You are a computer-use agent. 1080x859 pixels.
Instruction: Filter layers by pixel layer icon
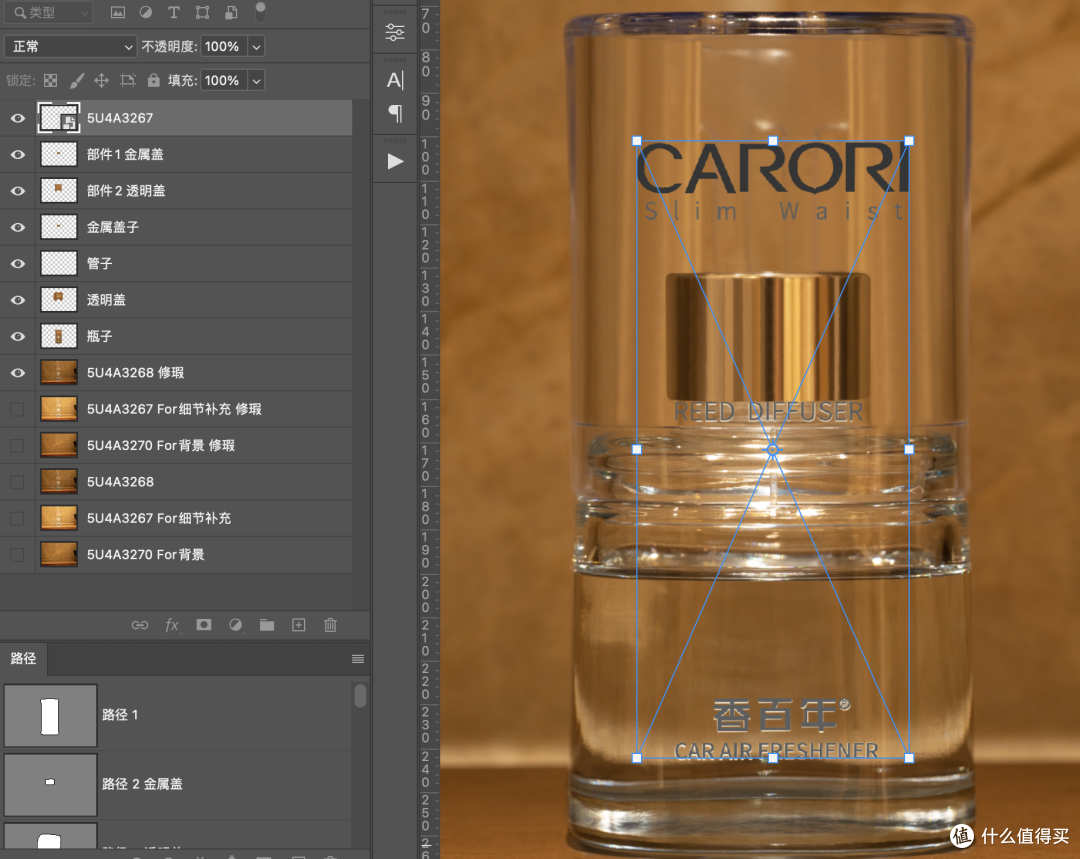(x=118, y=12)
